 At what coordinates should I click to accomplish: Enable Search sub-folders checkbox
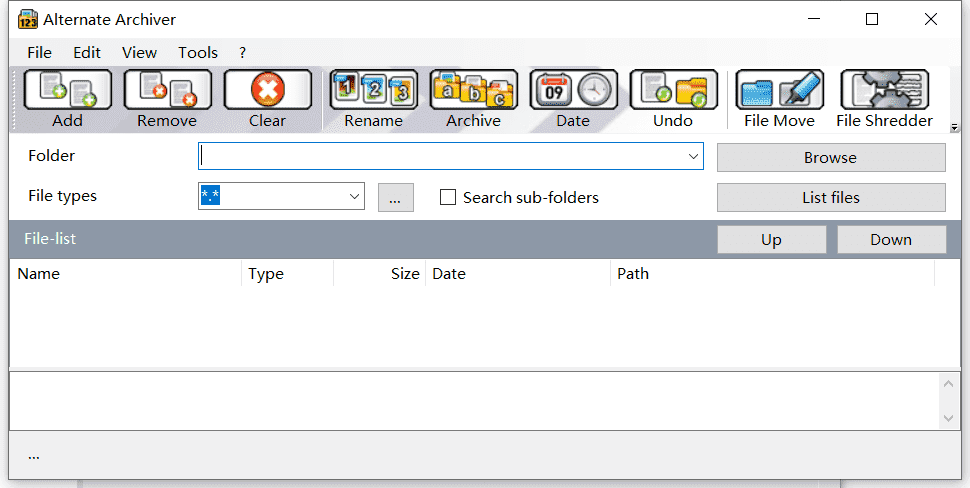(447, 197)
